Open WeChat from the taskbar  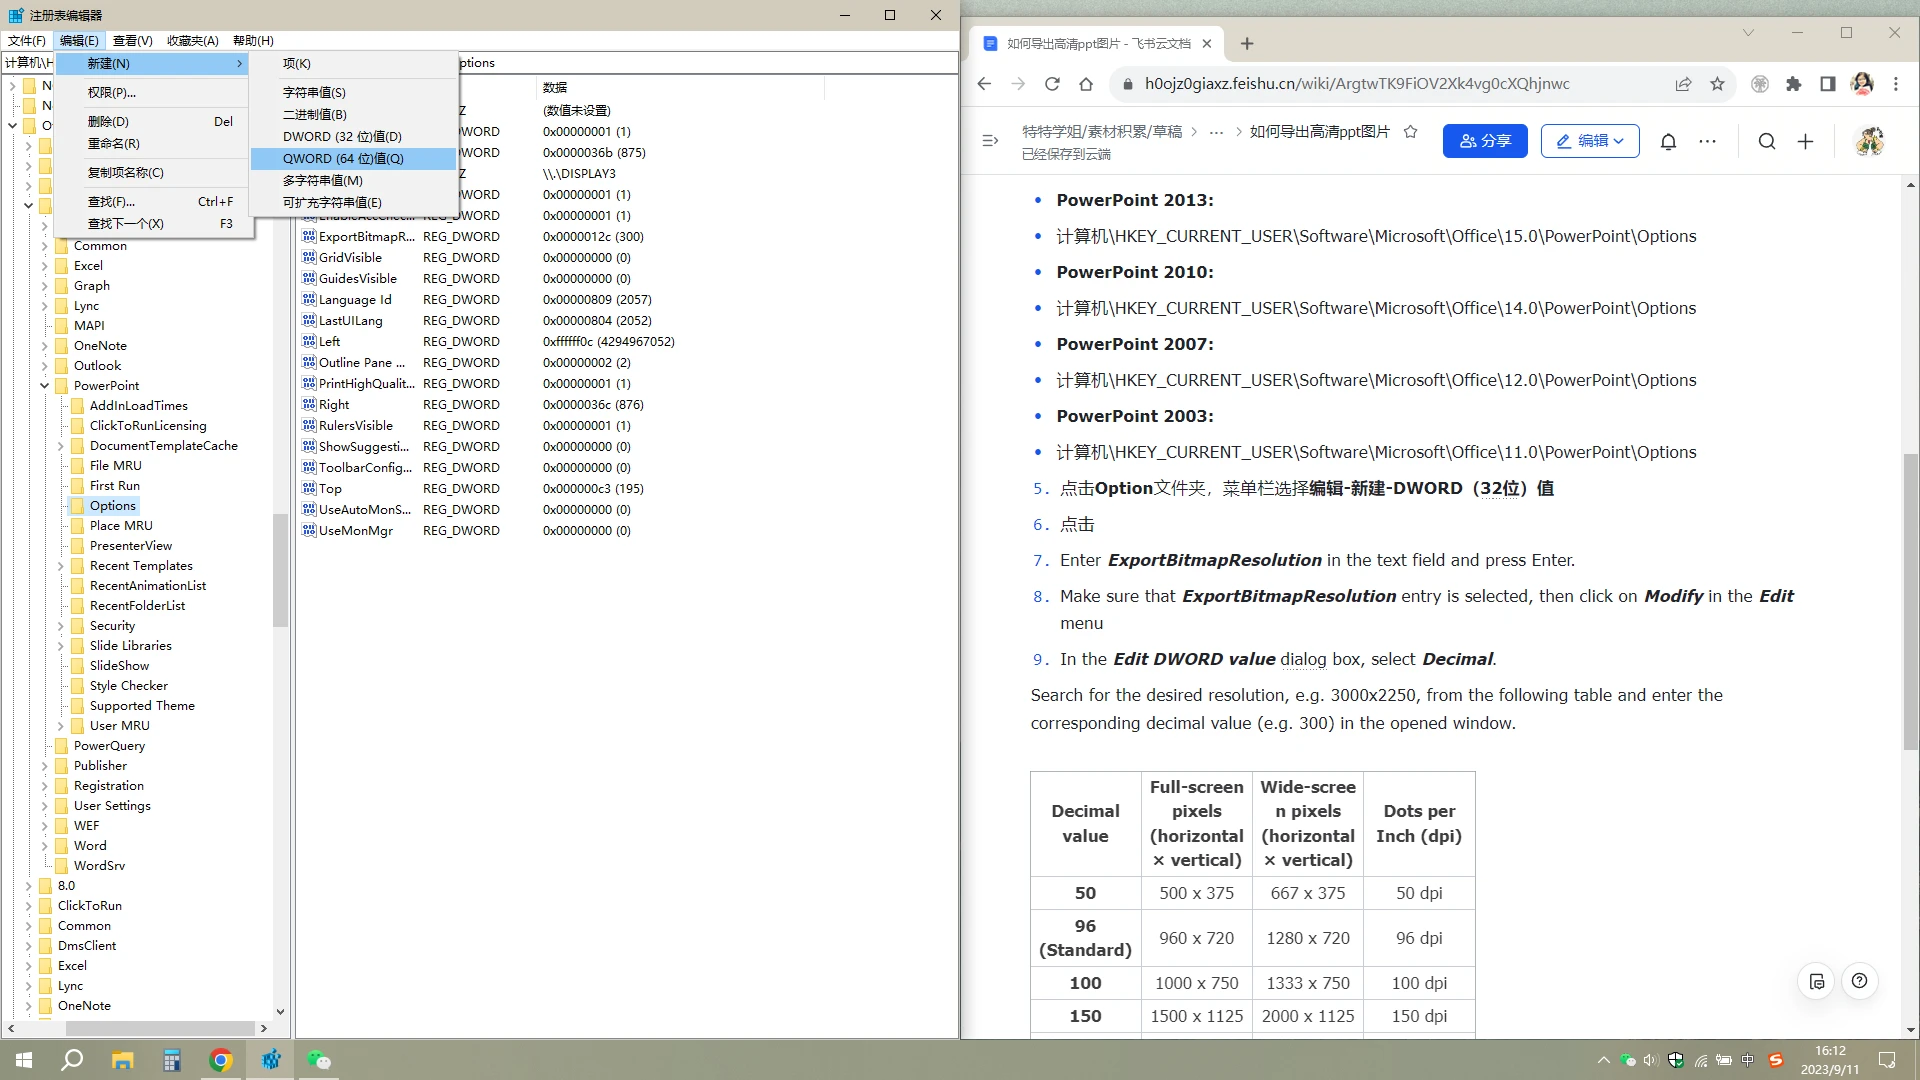pyautogui.click(x=319, y=1060)
